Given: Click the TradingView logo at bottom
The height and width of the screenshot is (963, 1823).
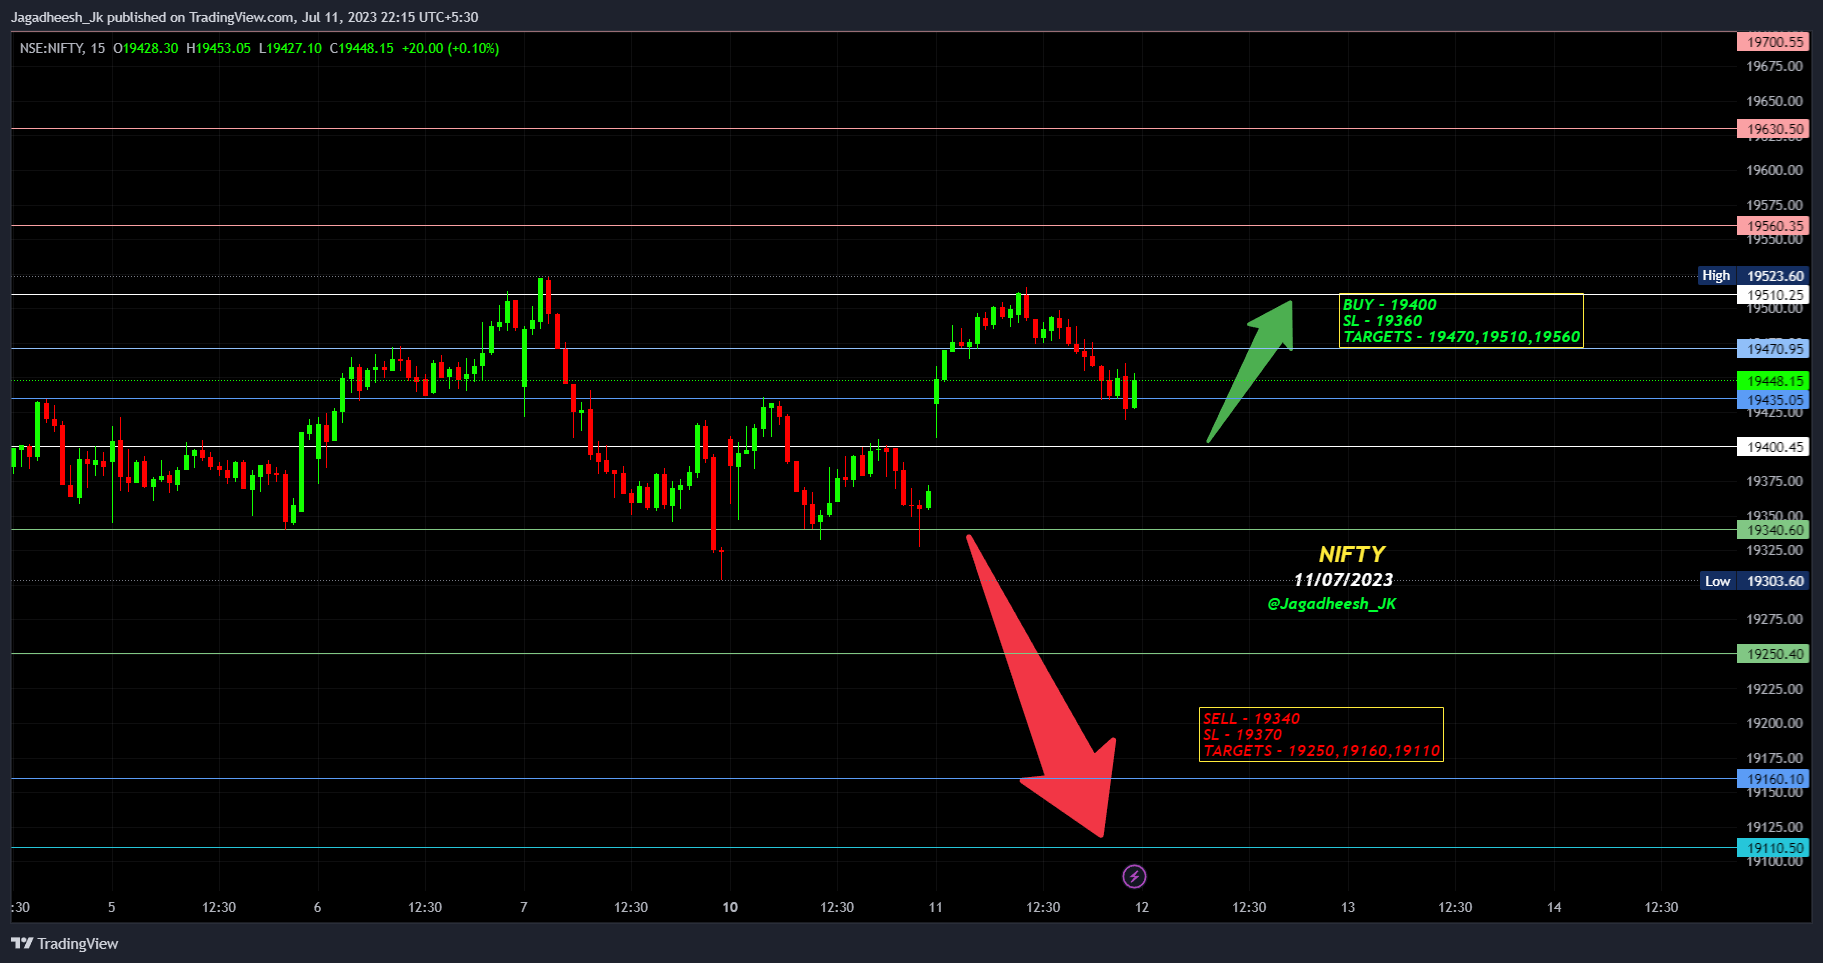Looking at the screenshot, I should tap(65, 943).
